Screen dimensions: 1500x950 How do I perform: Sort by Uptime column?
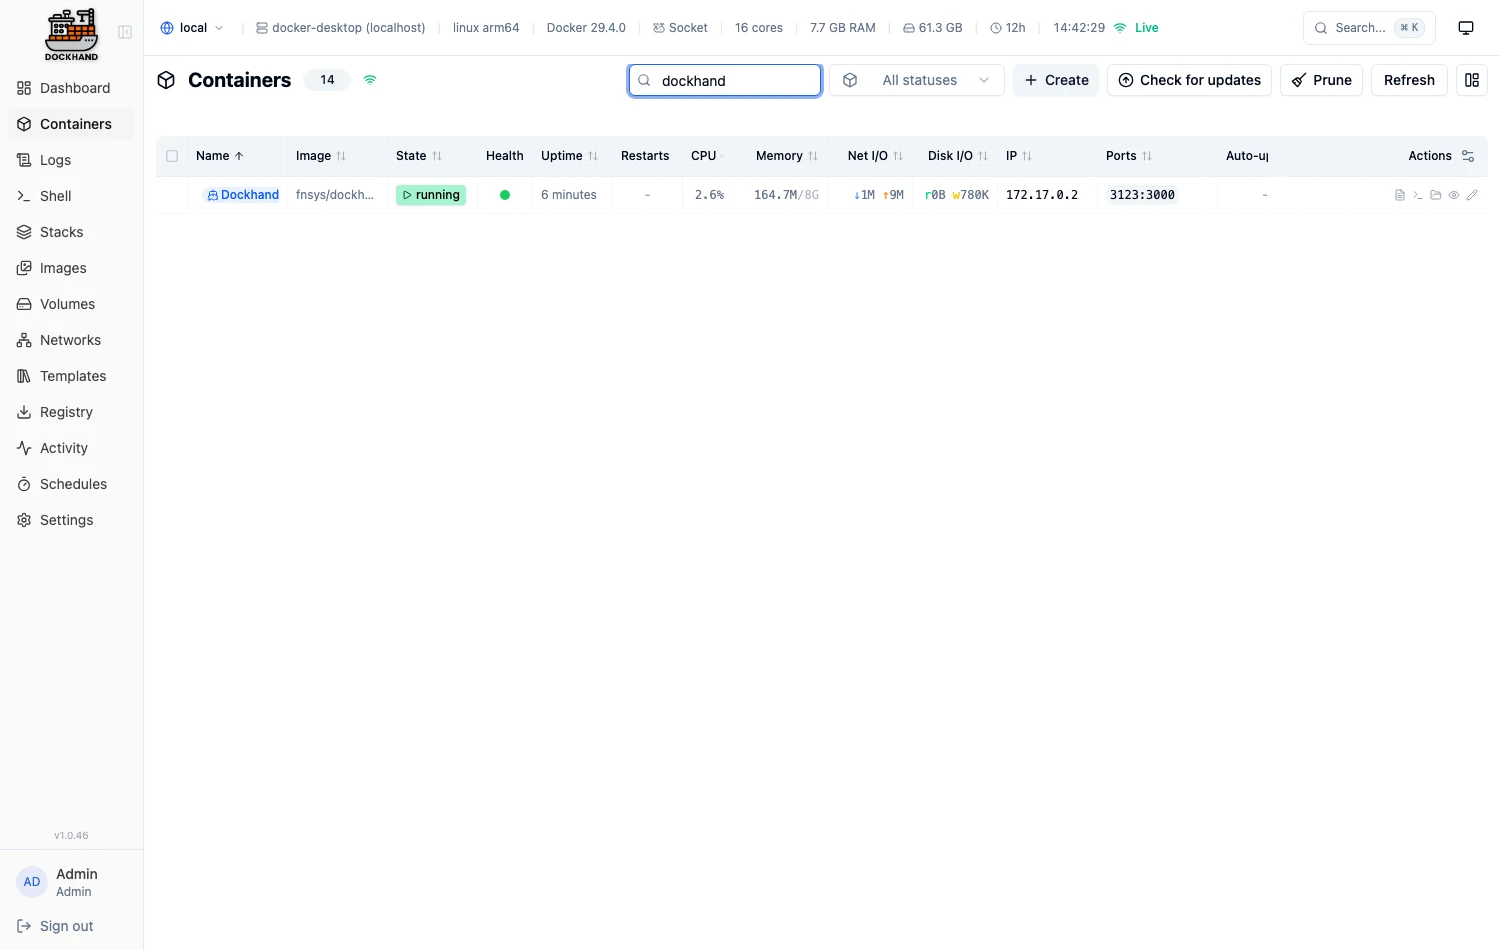click(569, 156)
